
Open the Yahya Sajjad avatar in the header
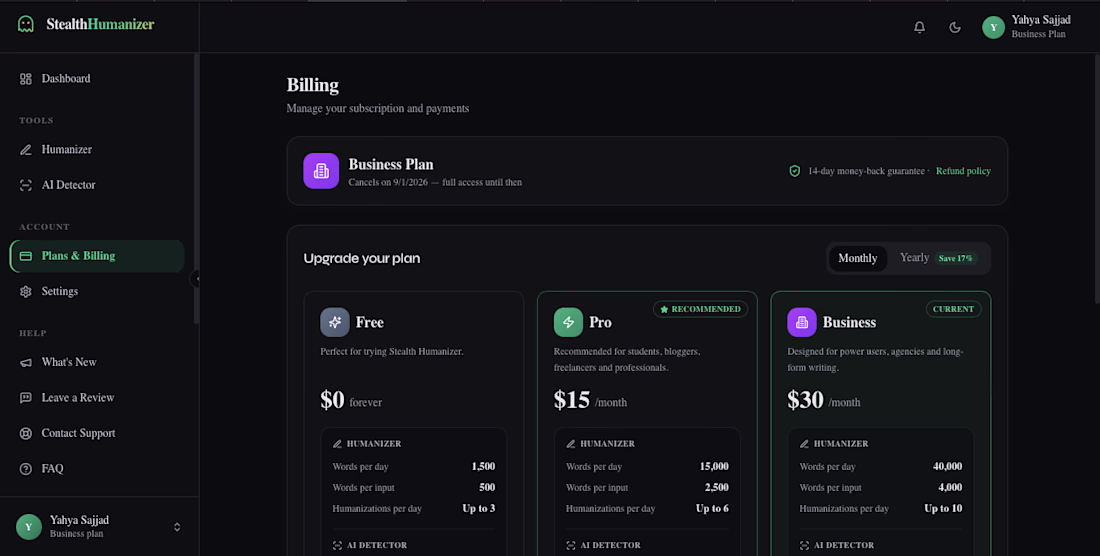(993, 27)
